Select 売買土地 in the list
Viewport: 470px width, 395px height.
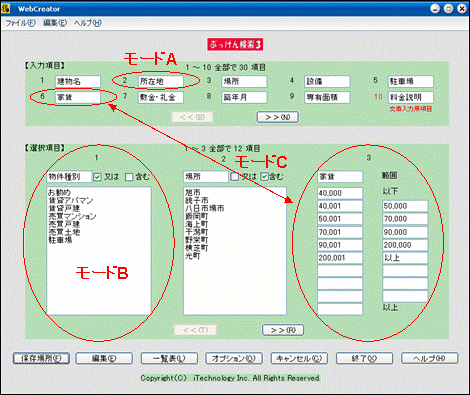click(x=64, y=232)
